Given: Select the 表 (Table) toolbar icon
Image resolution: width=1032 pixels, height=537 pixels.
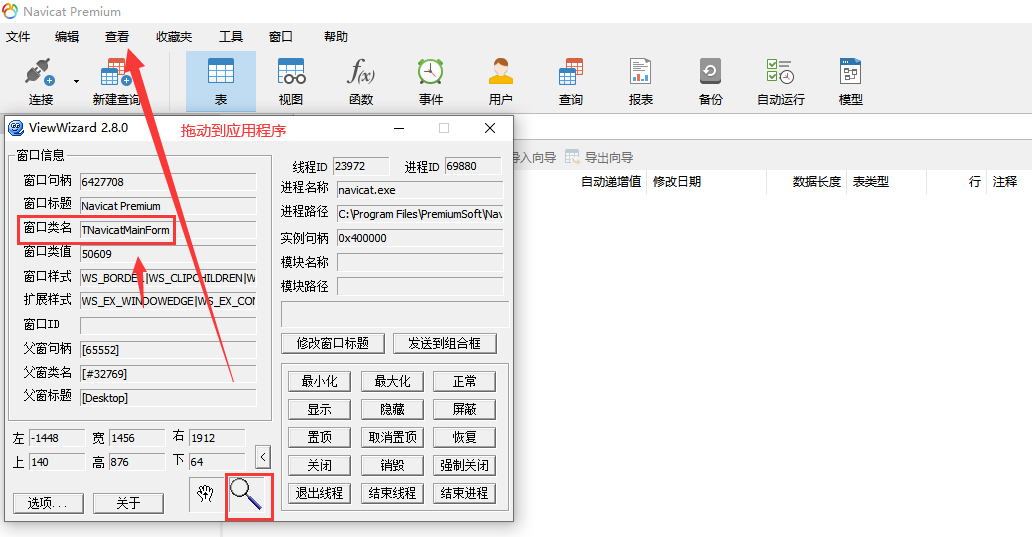Looking at the screenshot, I should coord(220,71).
